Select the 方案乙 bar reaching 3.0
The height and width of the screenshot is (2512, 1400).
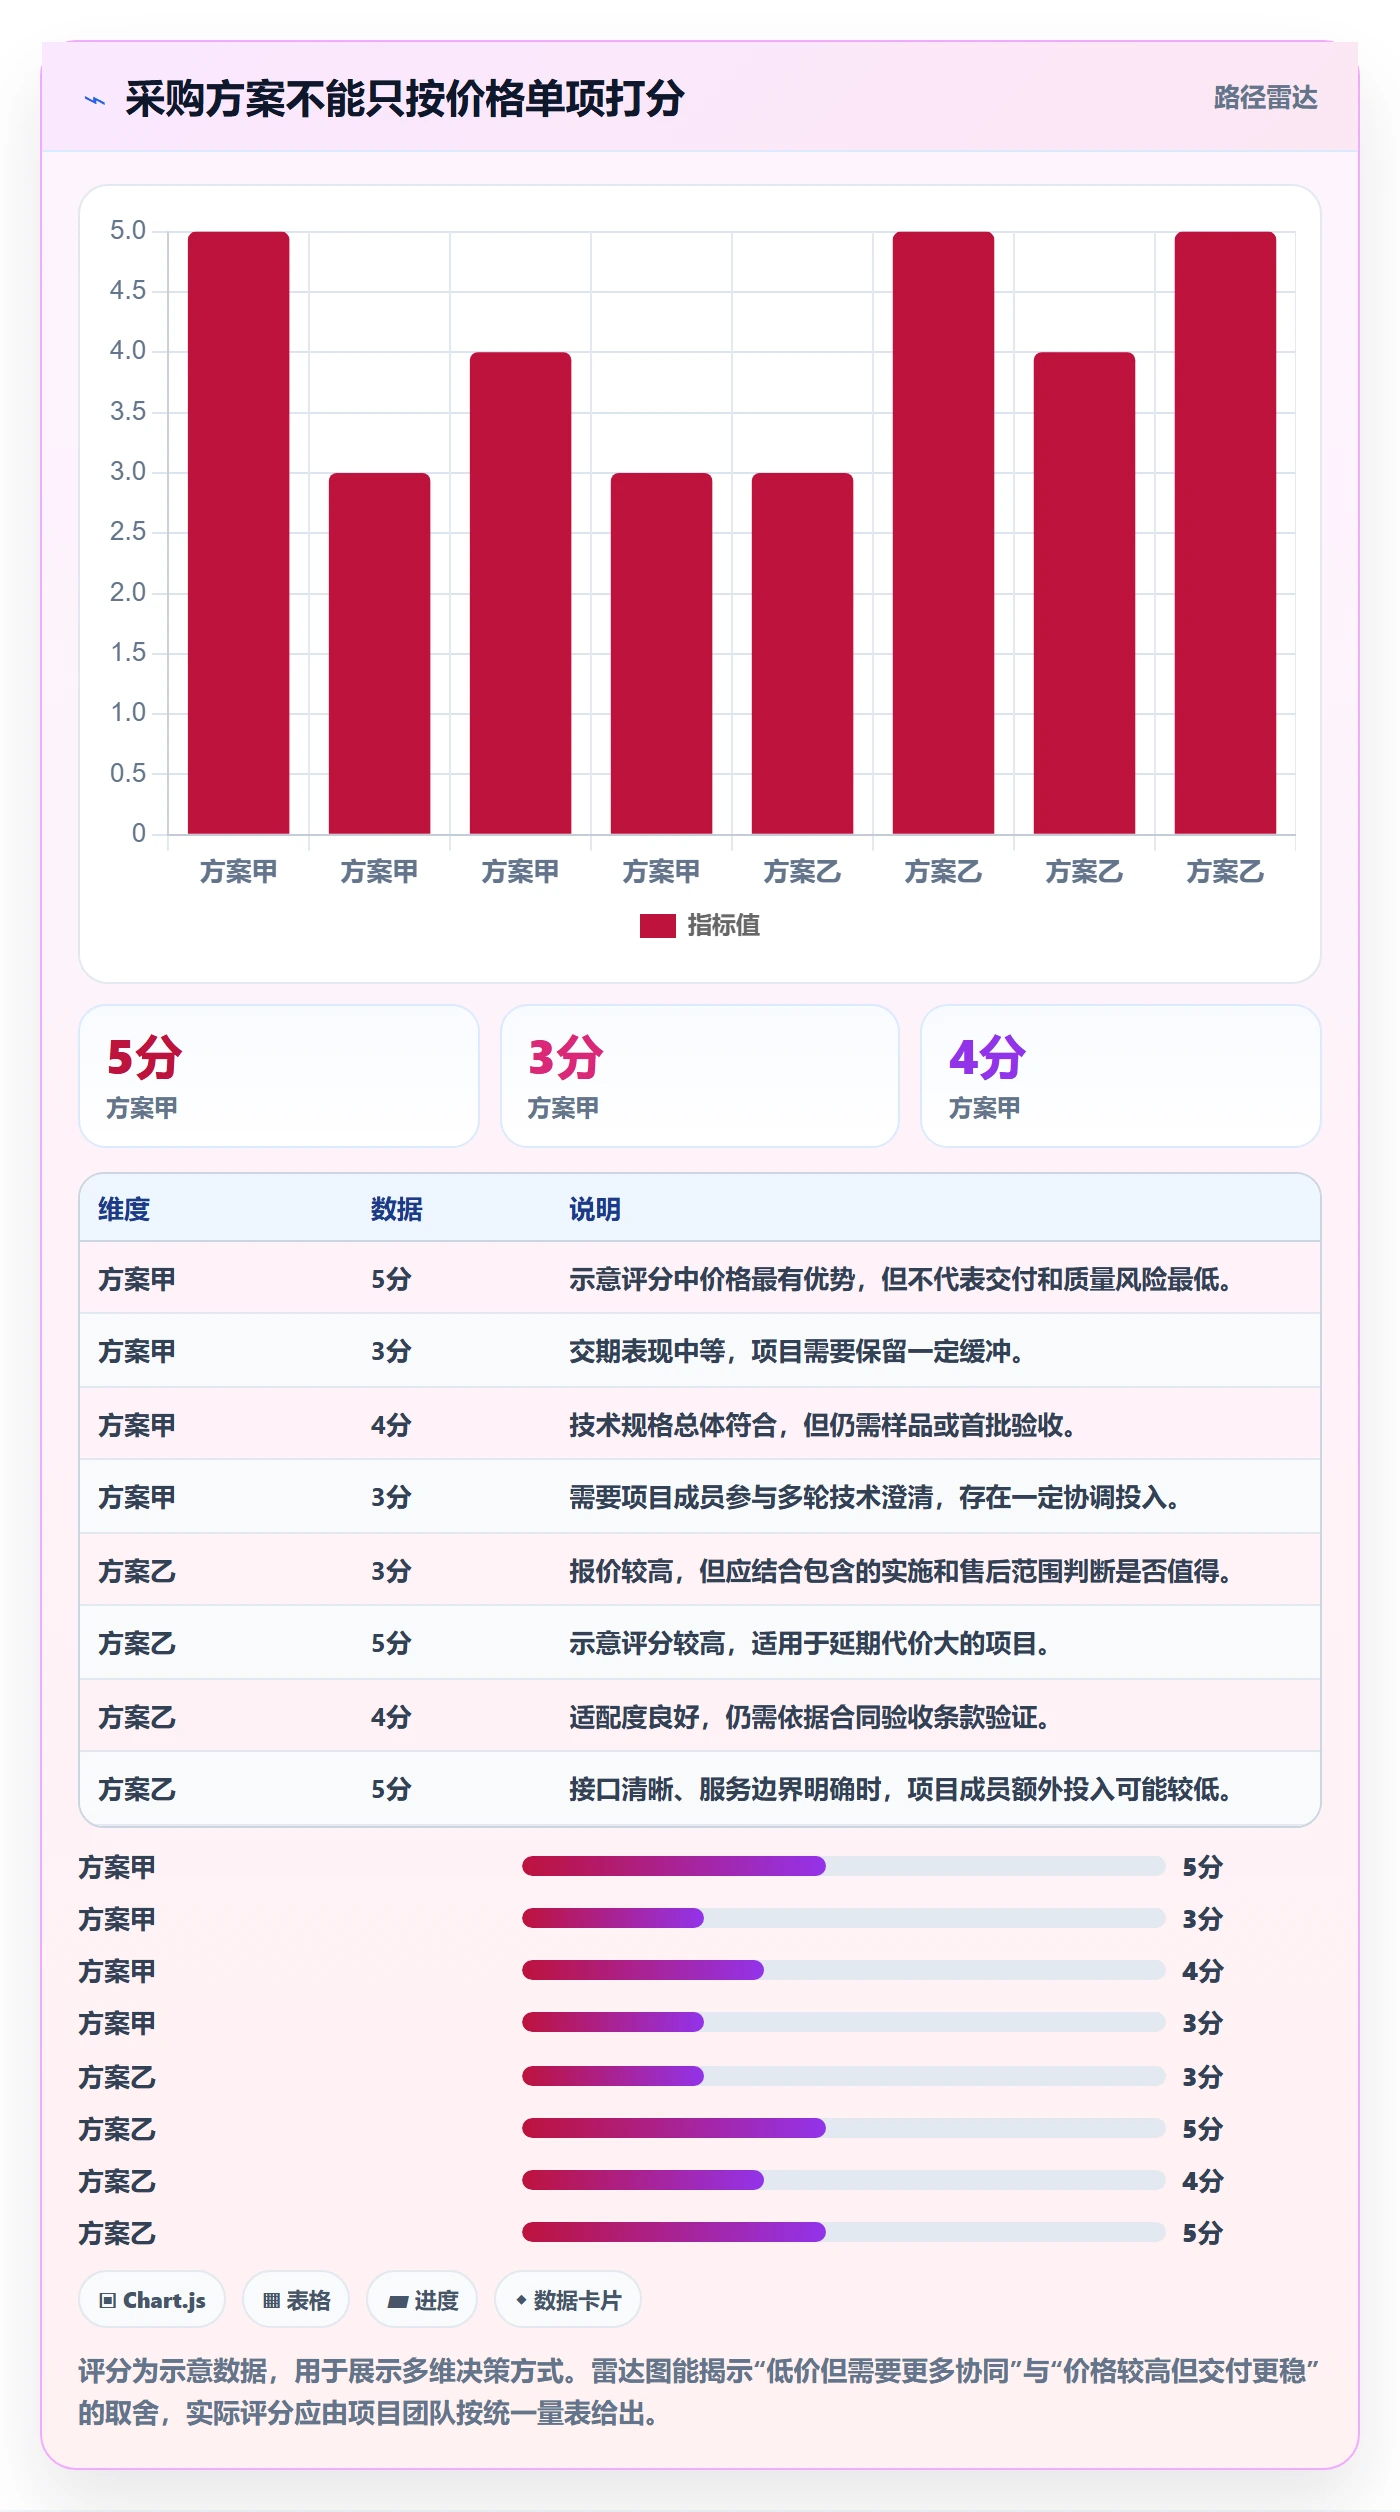[x=802, y=653]
